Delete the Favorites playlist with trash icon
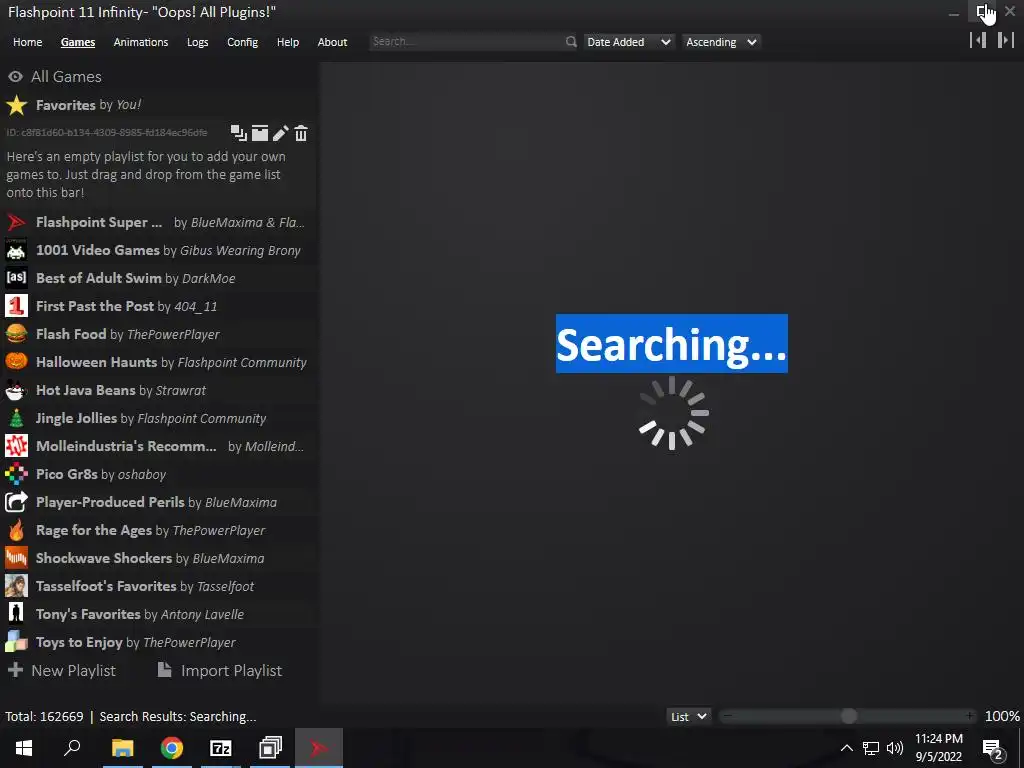Viewport: 1024px width, 768px height. 301,133
